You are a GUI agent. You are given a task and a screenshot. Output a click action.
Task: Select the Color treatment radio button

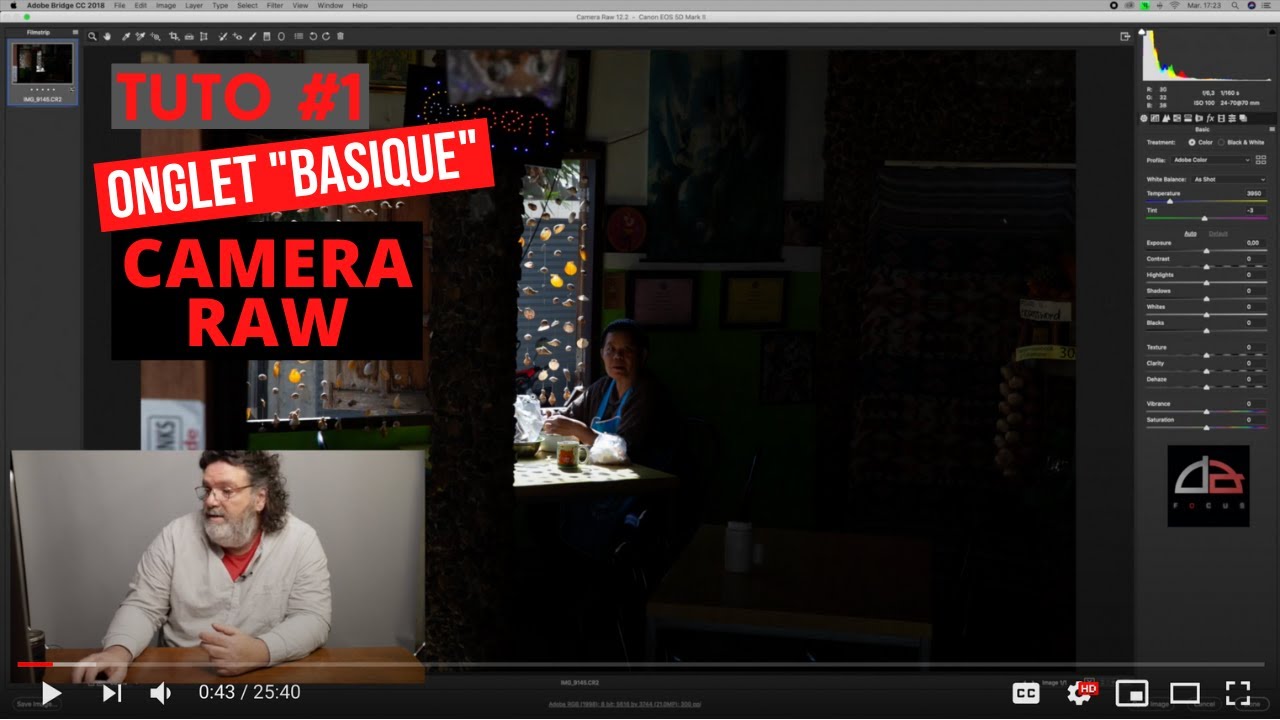[x=1192, y=142]
